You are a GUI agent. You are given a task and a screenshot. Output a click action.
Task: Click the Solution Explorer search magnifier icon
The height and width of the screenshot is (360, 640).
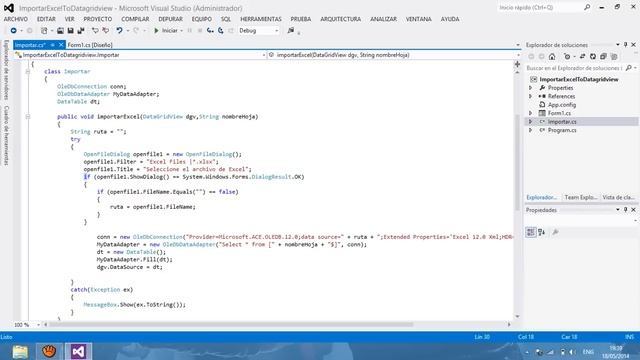coord(629,68)
